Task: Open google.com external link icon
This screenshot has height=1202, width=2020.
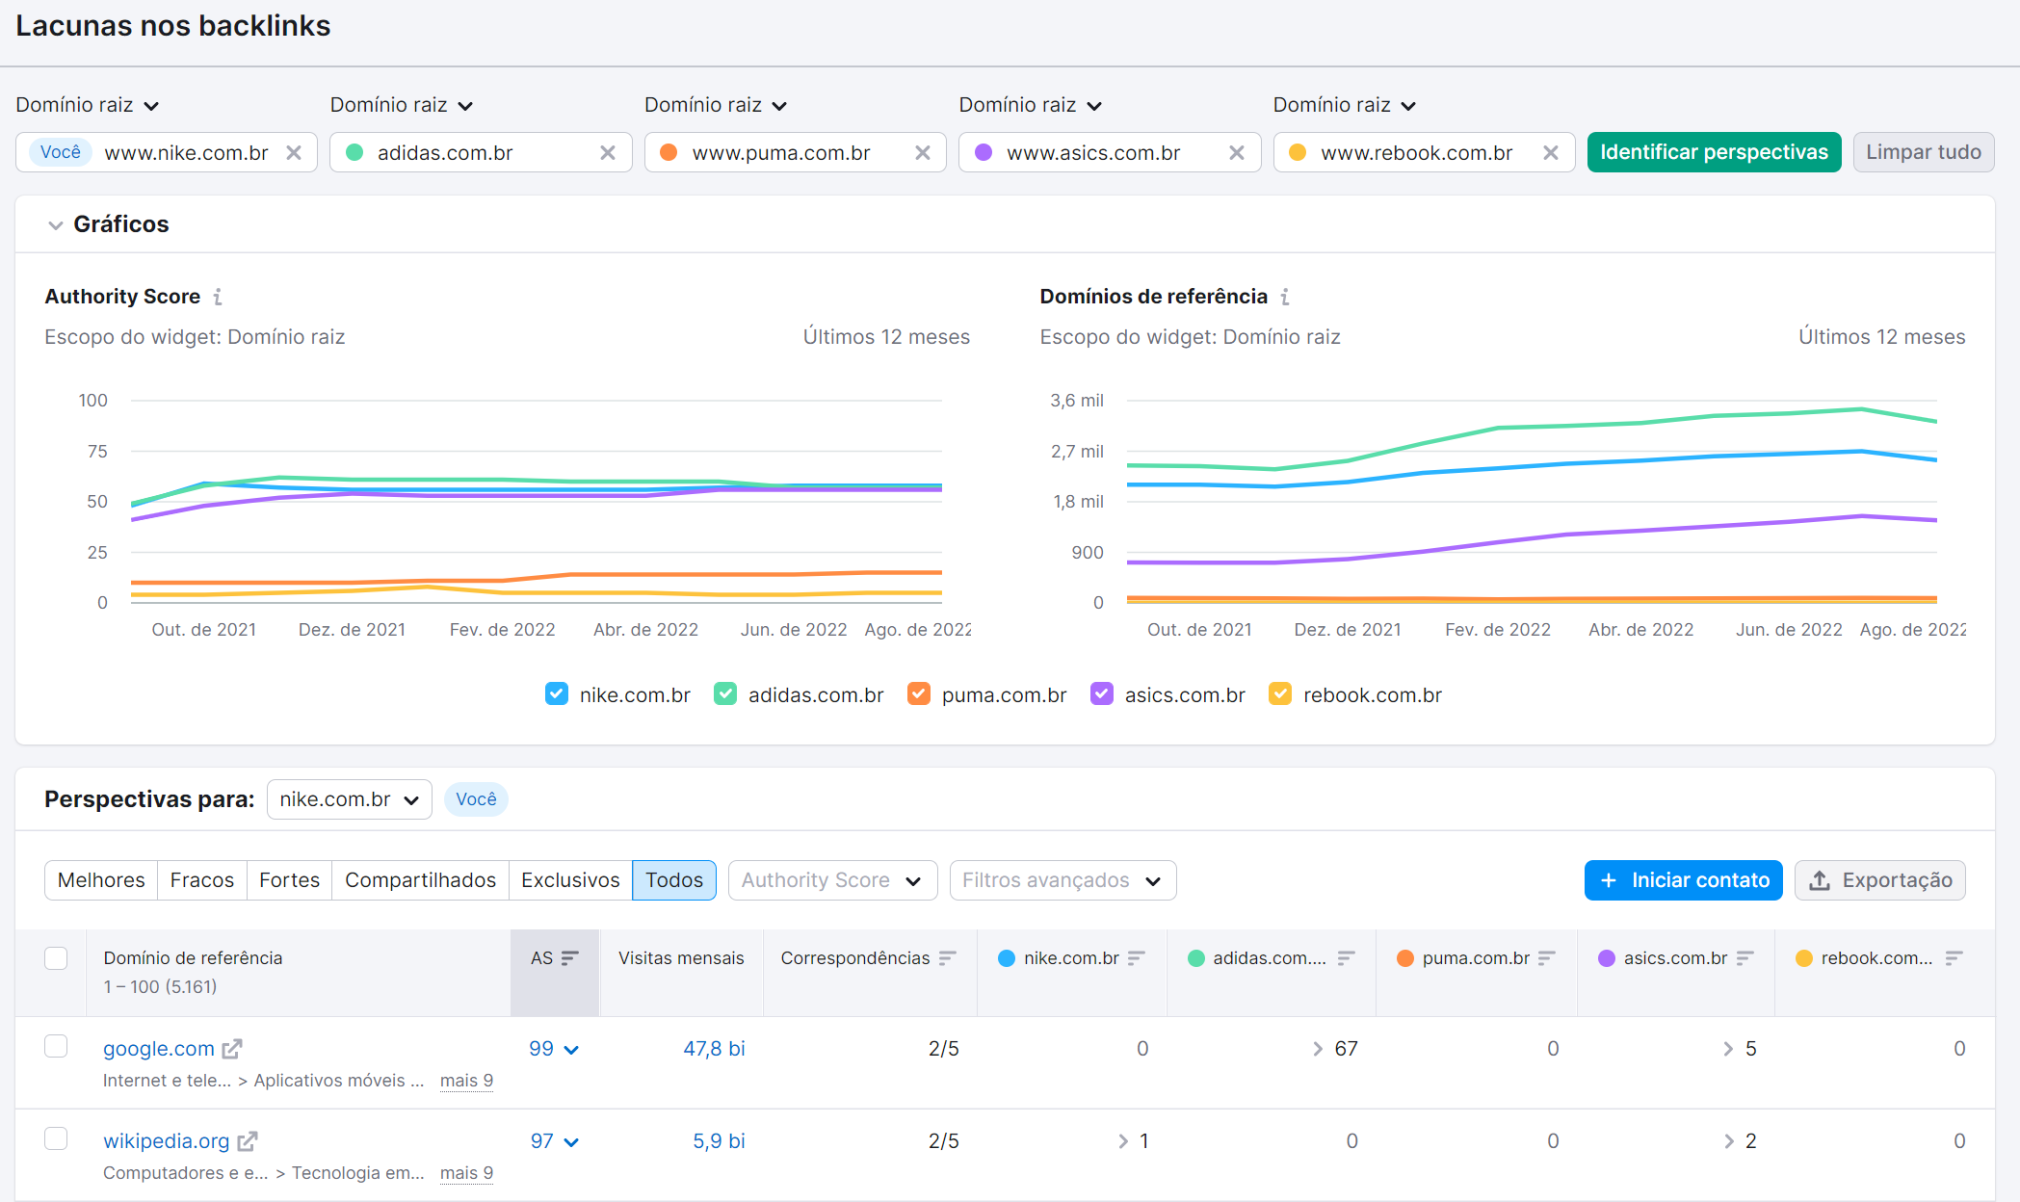Action: (x=232, y=1049)
